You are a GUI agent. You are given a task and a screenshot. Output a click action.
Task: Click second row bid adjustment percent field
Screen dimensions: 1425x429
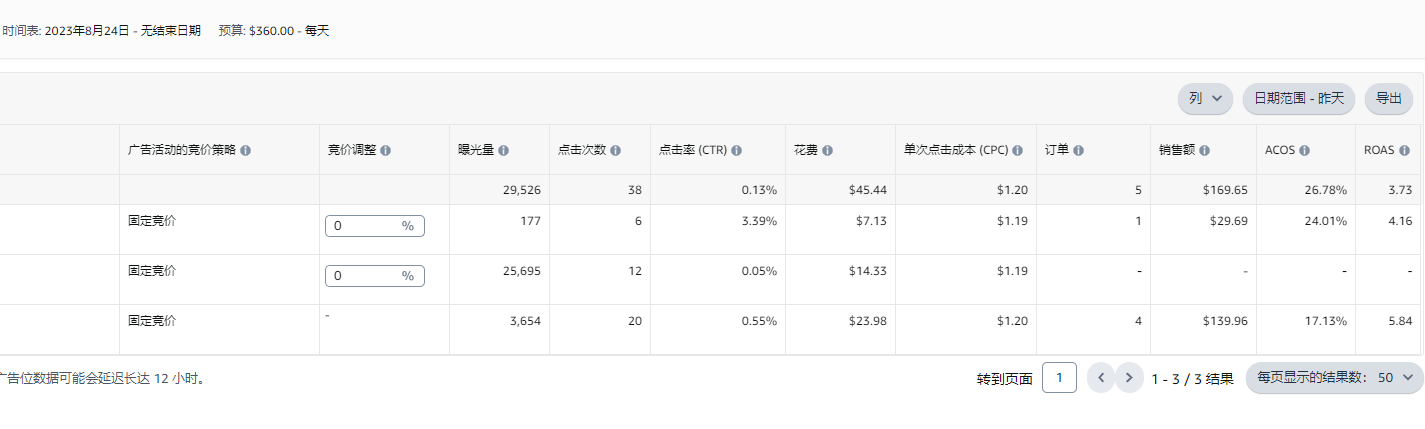(x=375, y=276)
